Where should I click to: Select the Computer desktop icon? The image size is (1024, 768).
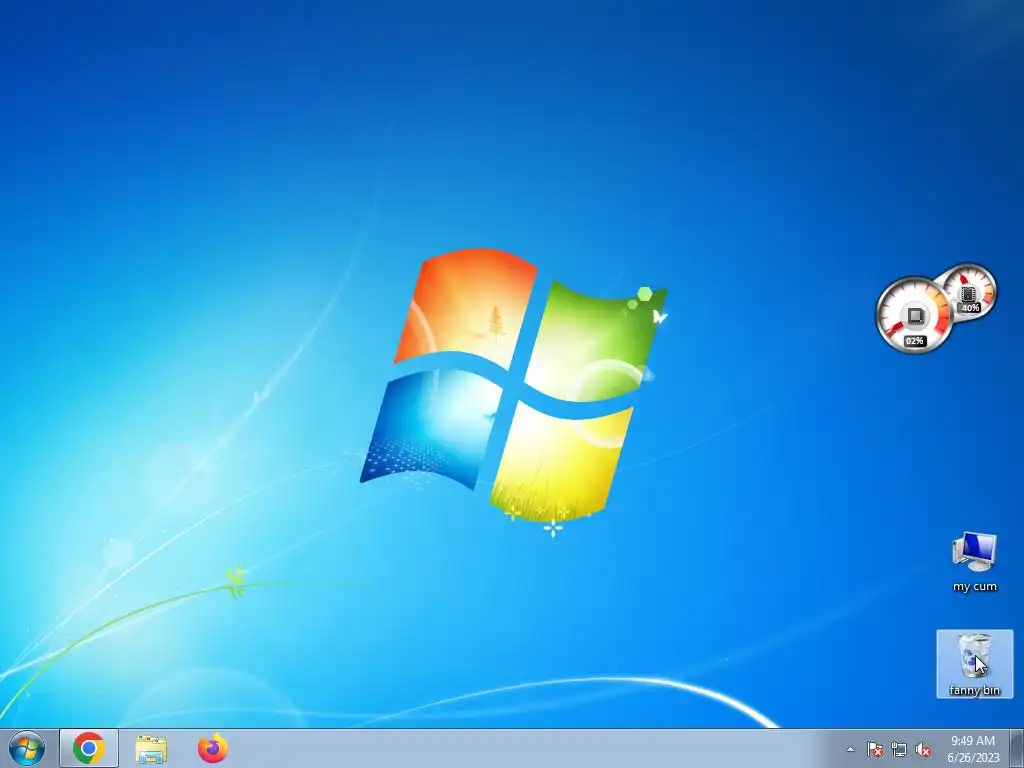pos(974,562)
